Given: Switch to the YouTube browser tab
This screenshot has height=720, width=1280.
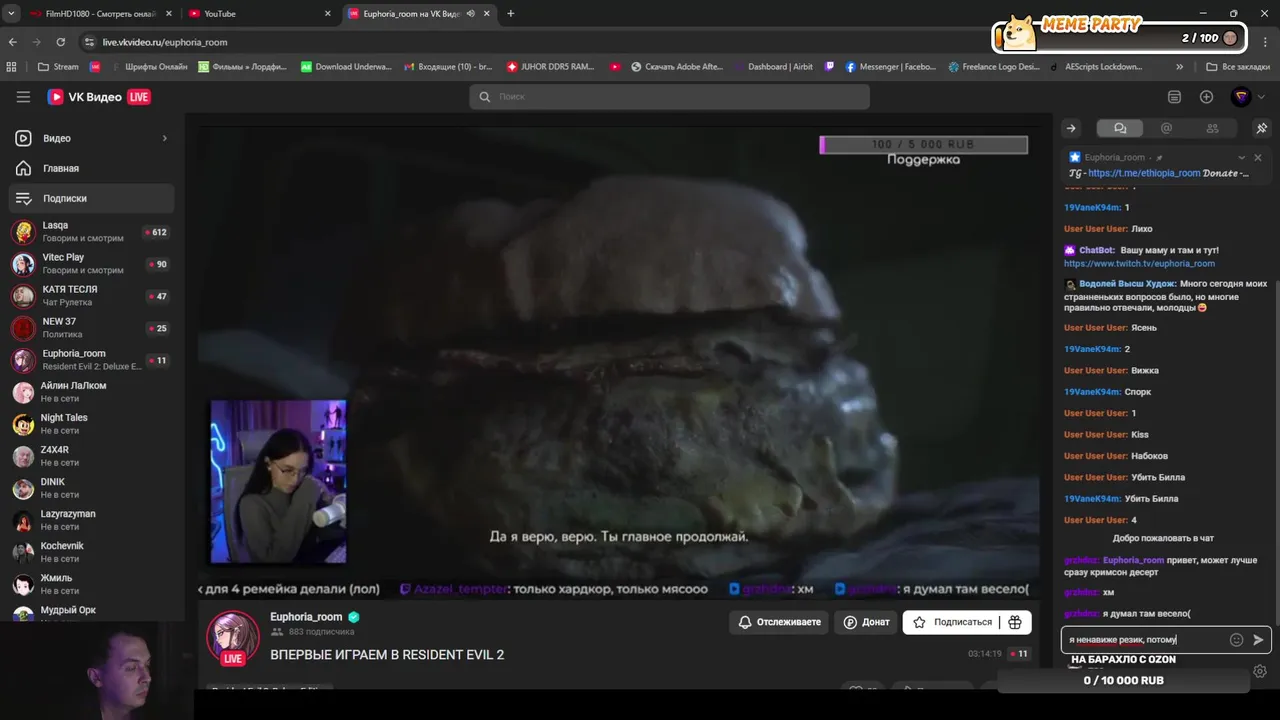Looking at the screenshot, I should (253, 13).
